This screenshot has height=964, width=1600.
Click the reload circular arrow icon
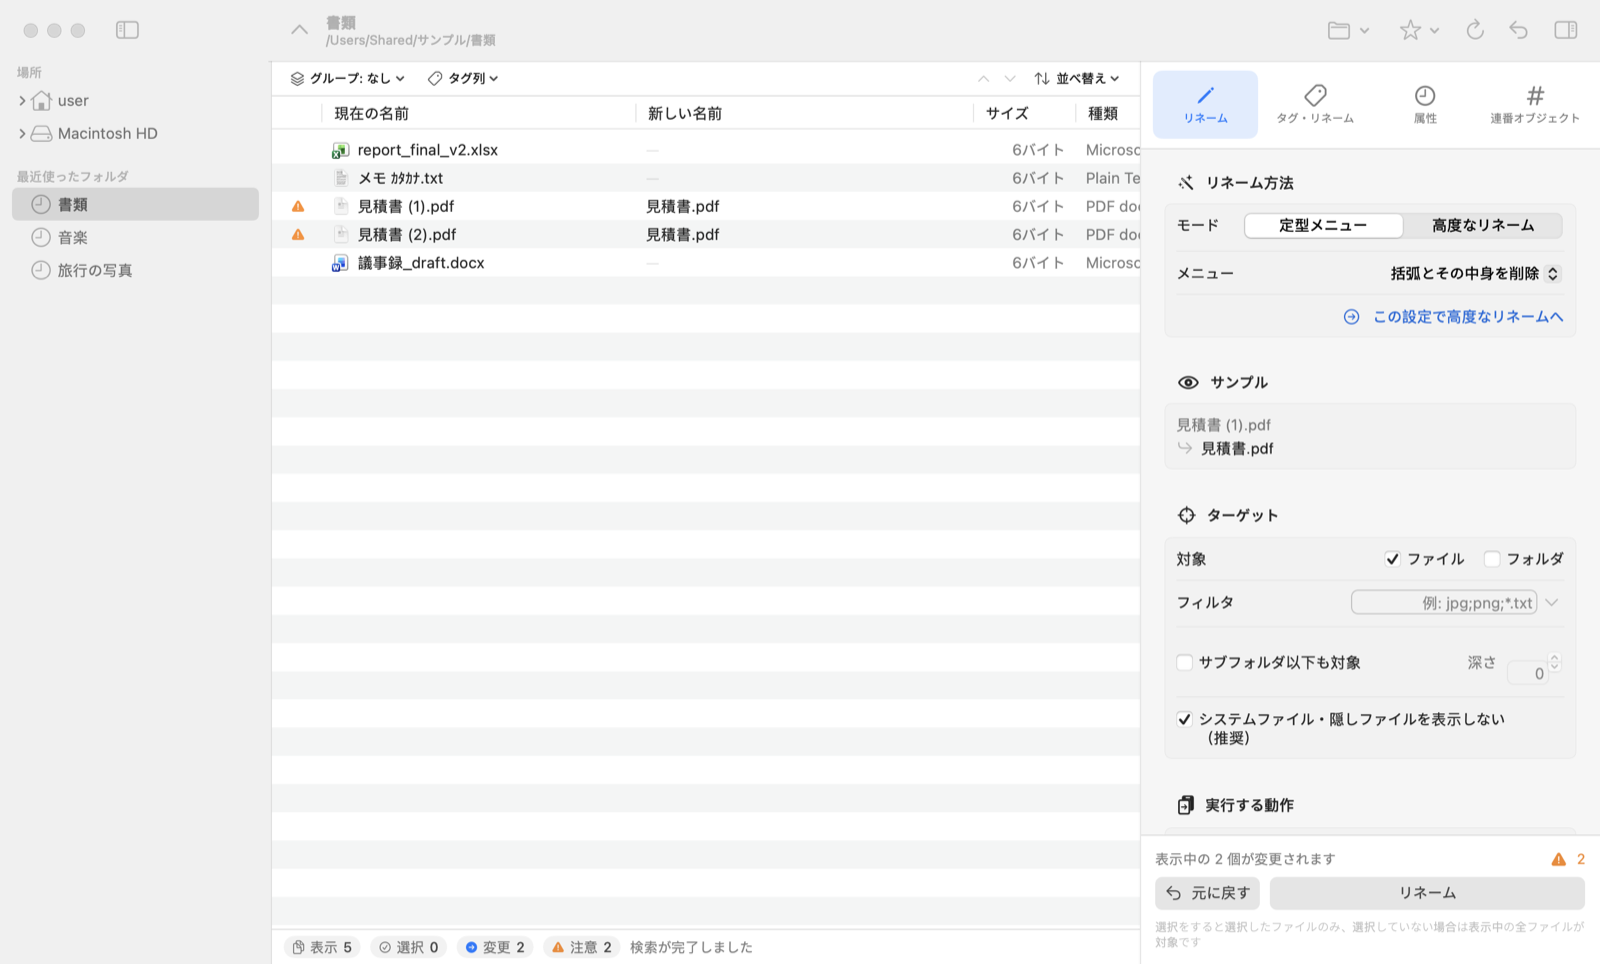pos(1474,30)
